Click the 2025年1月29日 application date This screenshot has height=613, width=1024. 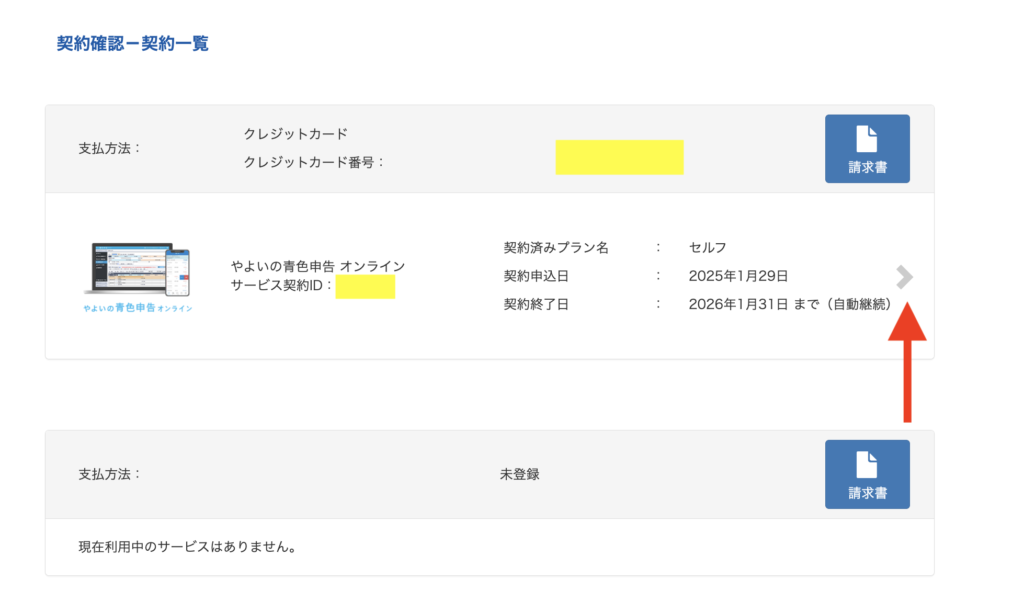tap(739, 275)
